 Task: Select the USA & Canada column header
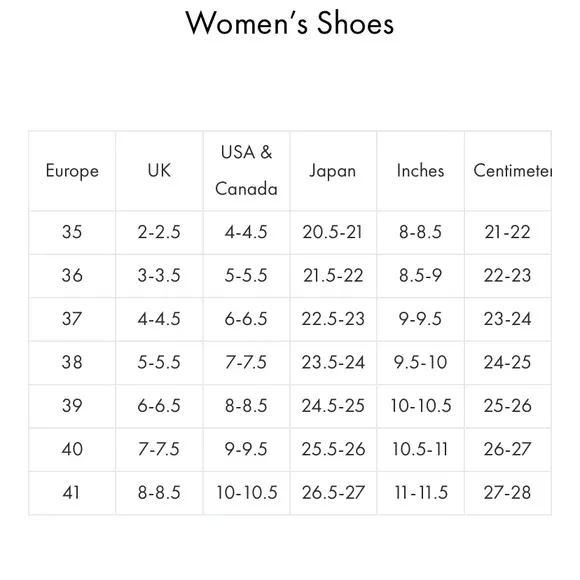click(246, 171)
